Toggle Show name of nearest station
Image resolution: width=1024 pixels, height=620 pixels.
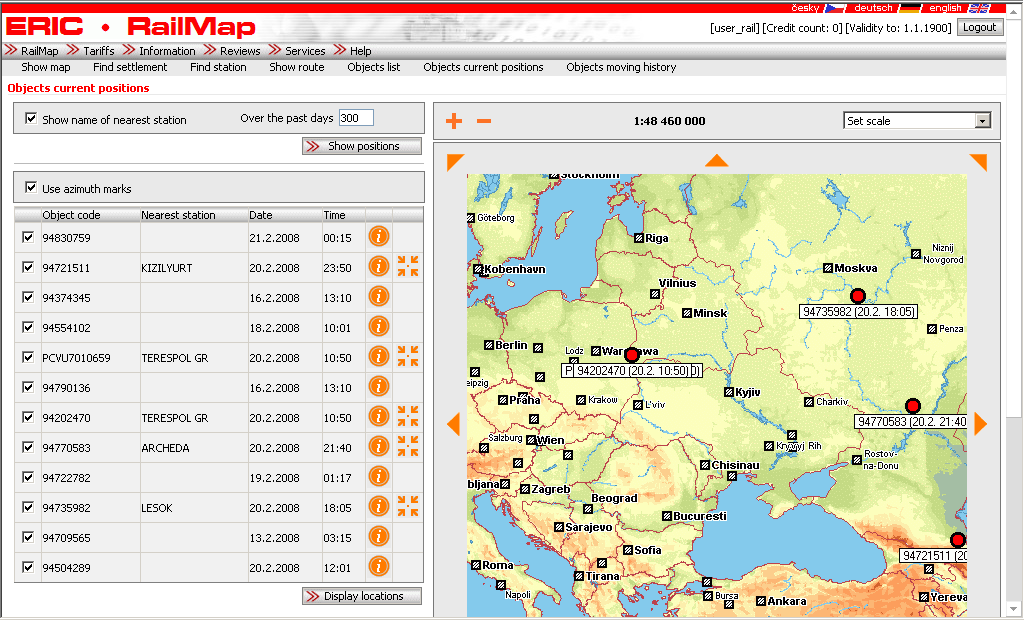(31, 118)
